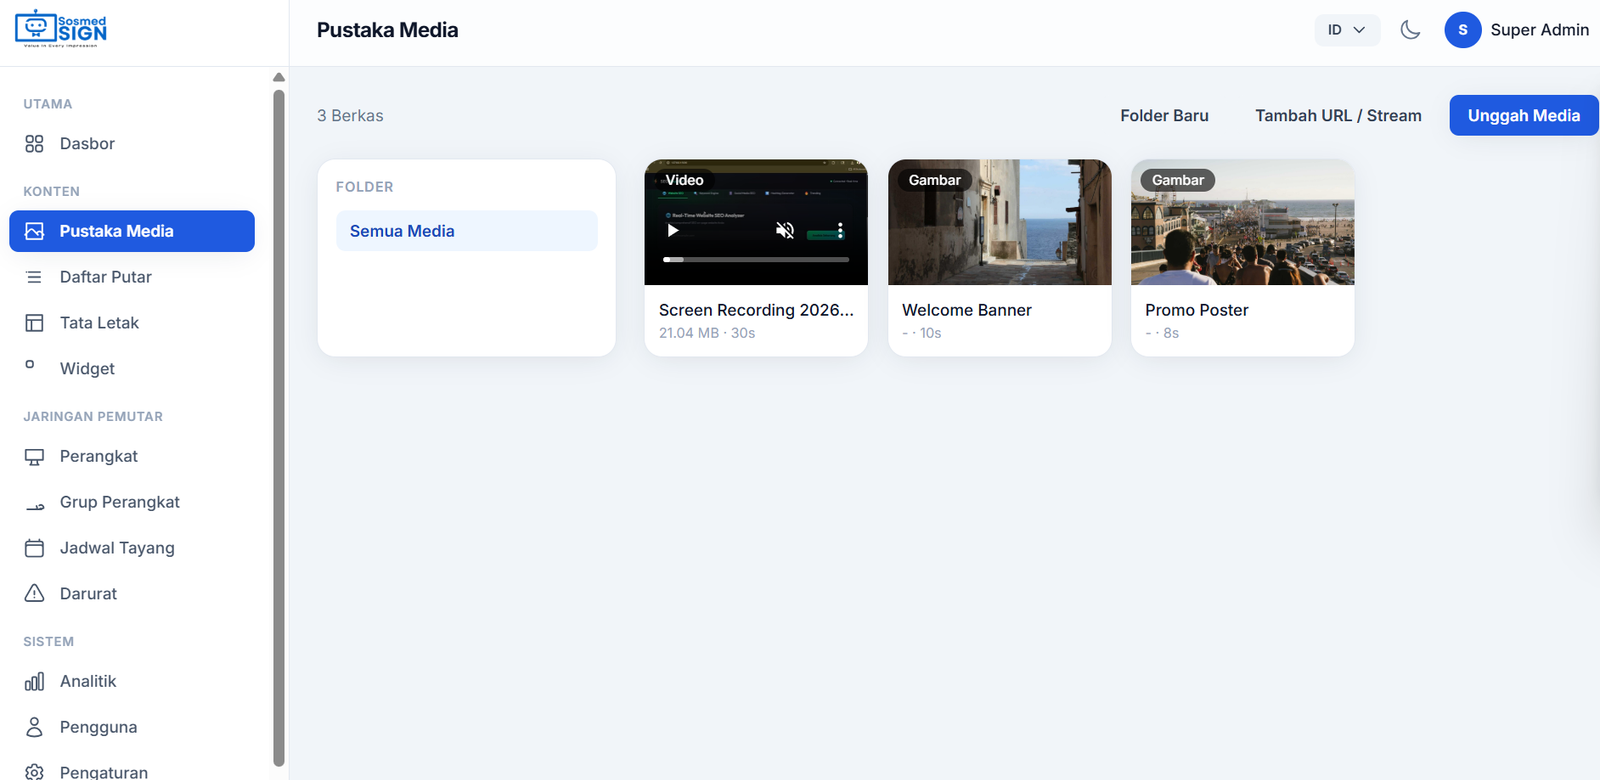The image size is (1600, 780).
Task: Click the Analitik bar chart icon
Action: [34, 681]
